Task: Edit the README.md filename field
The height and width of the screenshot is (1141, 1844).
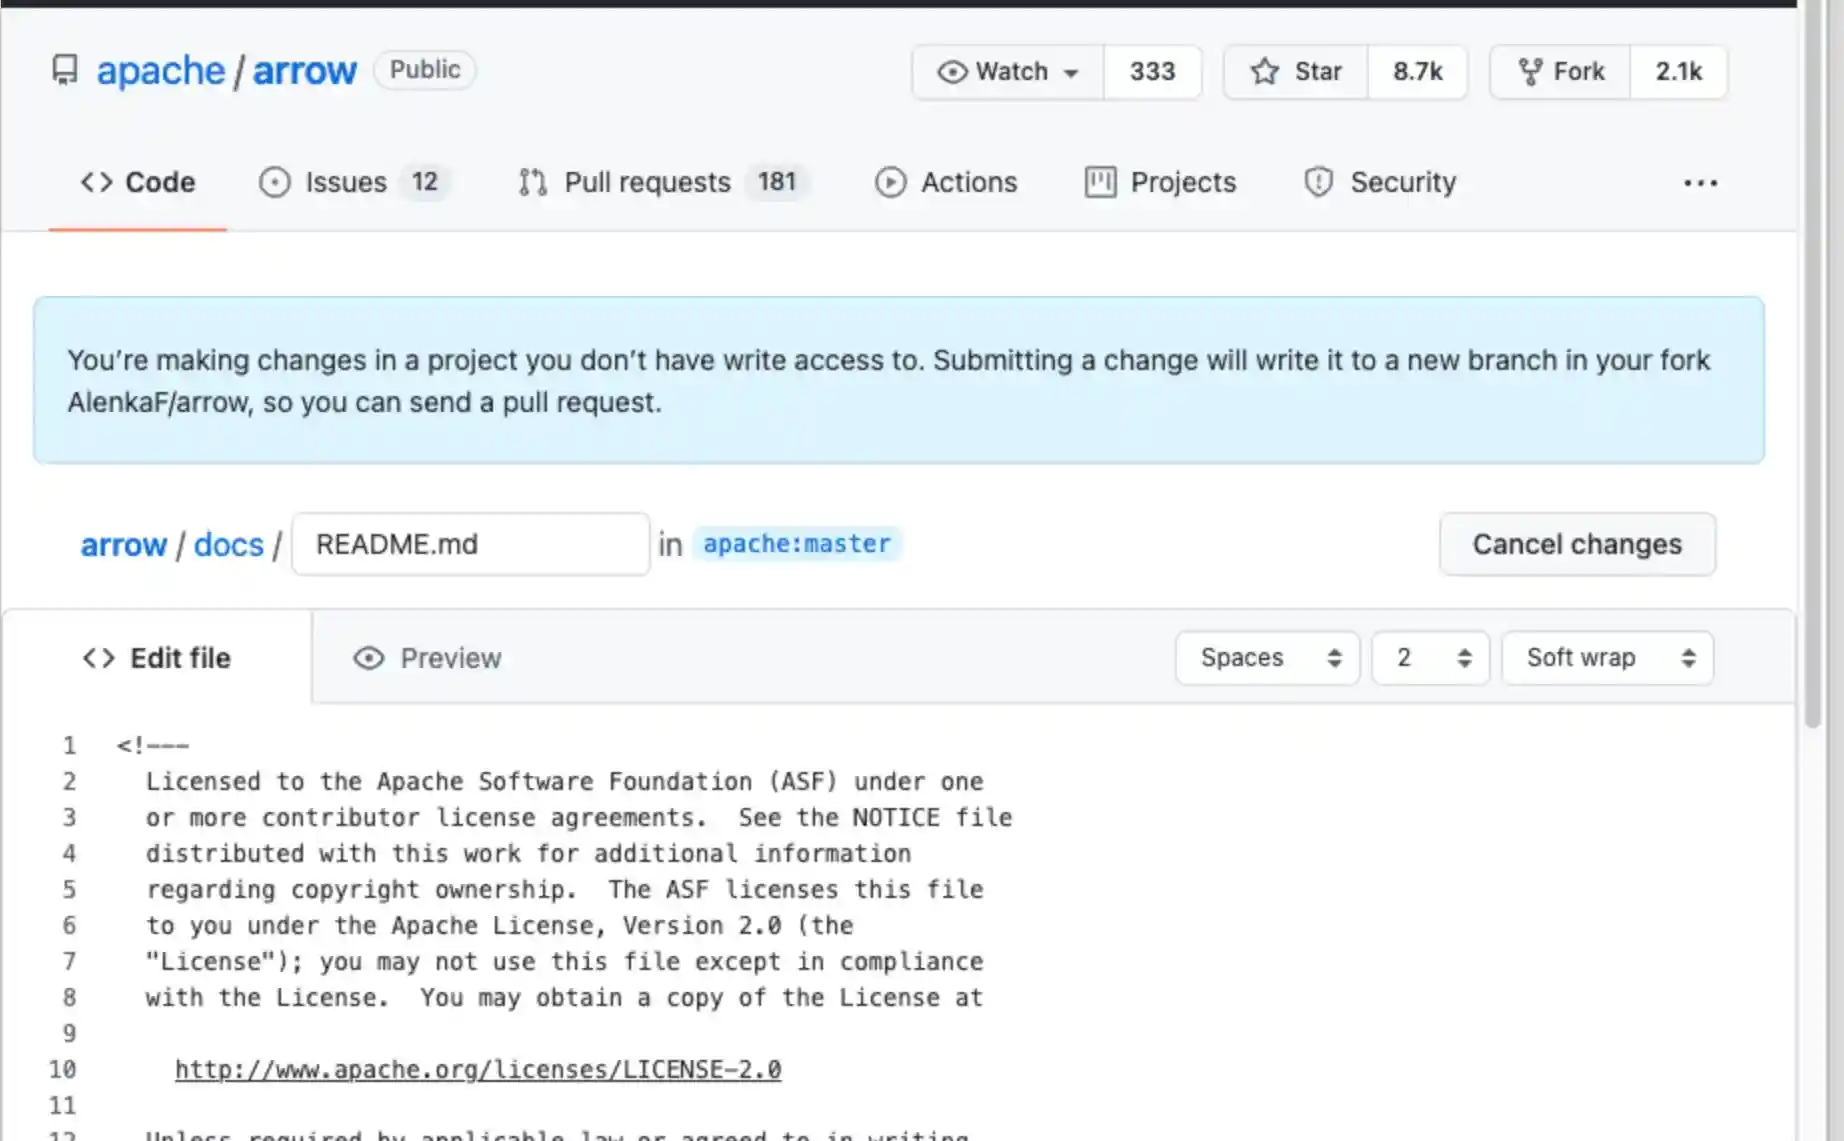Action: coord(469,544)
